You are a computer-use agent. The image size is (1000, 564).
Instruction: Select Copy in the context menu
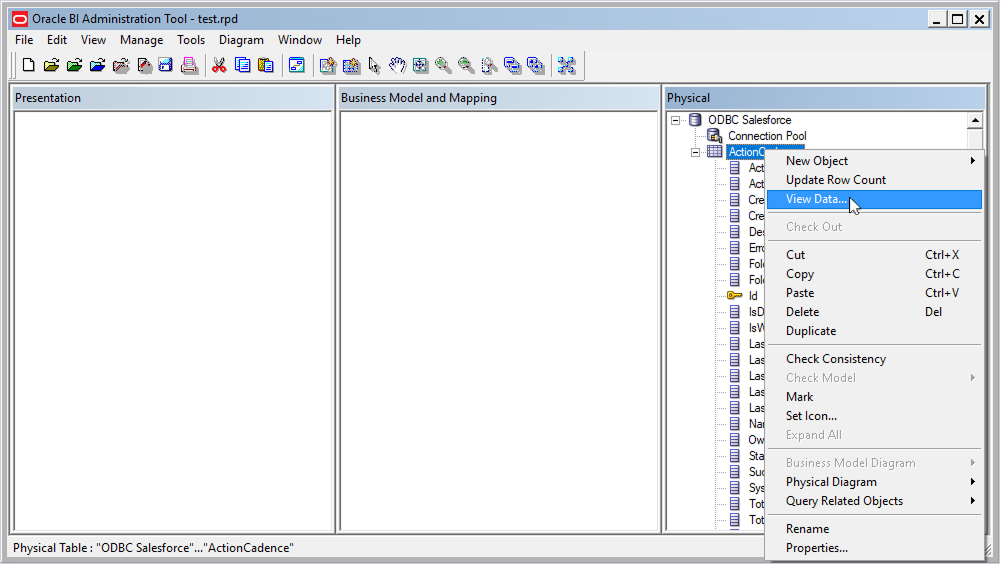click(x=874, y=274)
